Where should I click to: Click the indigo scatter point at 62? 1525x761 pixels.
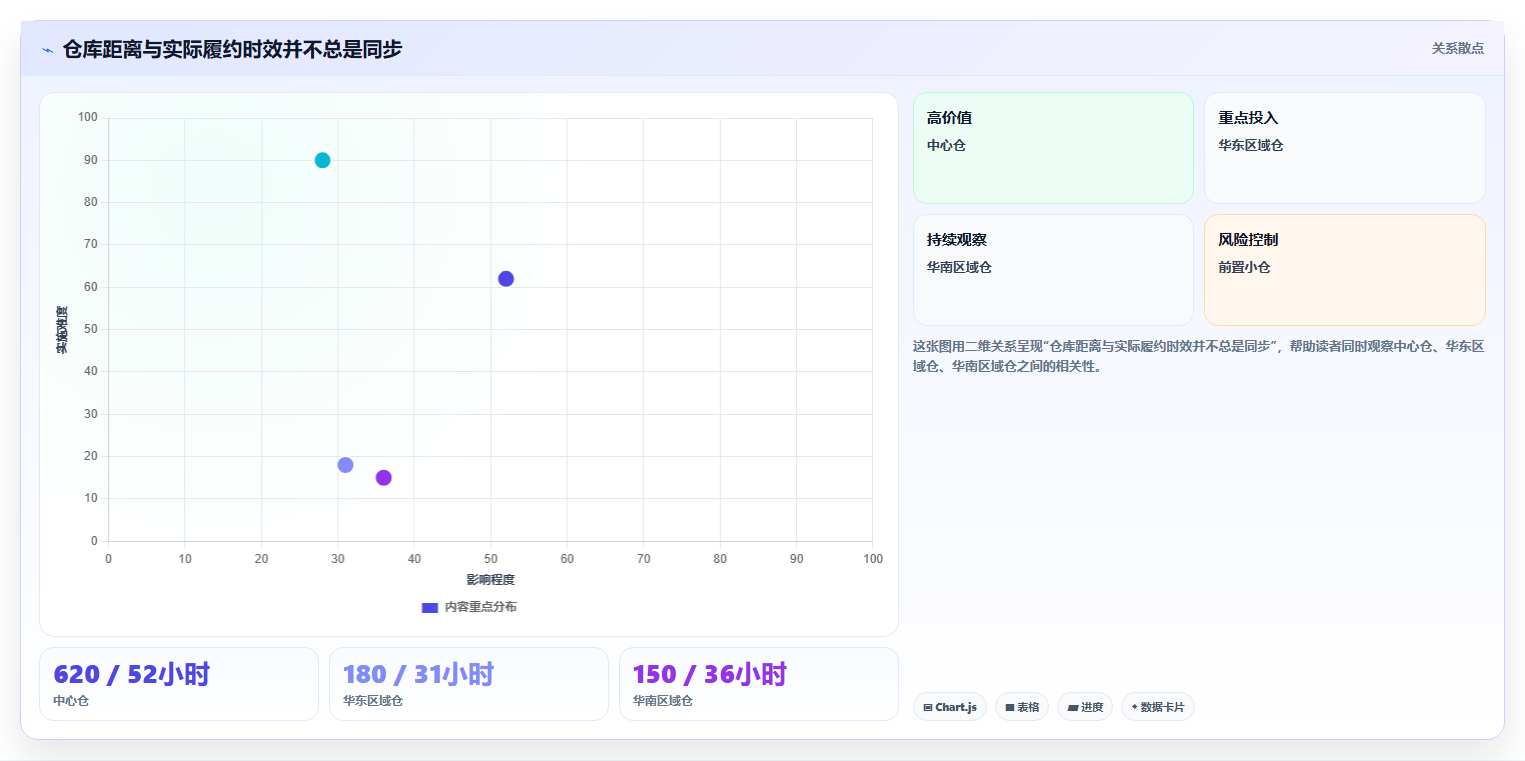(x=506, y=279)
